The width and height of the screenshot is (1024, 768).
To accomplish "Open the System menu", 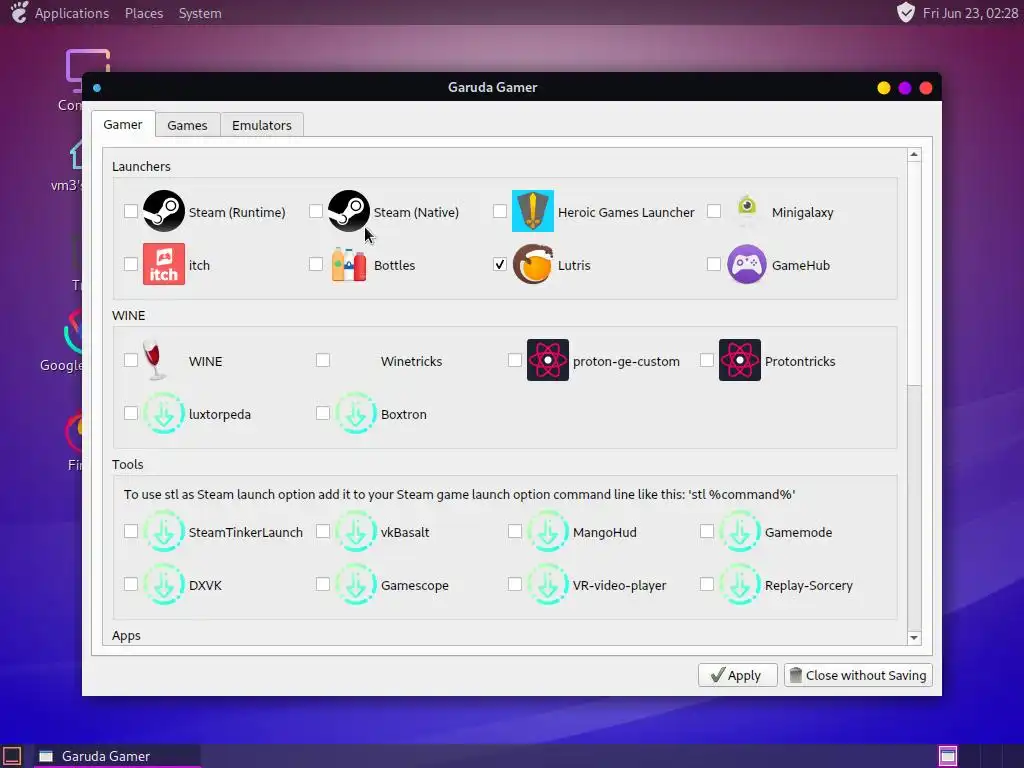I will click(x=200, y=13).
